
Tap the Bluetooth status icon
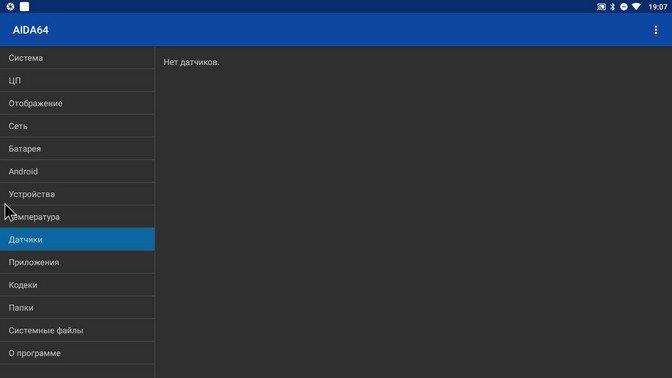[612, 7]
